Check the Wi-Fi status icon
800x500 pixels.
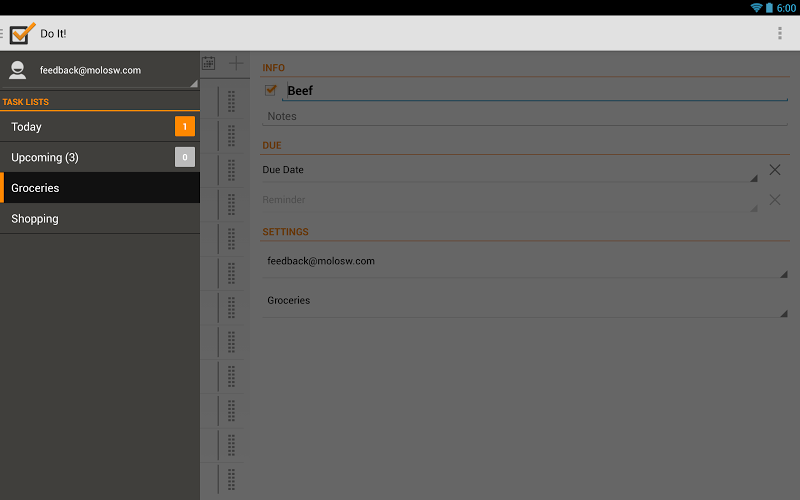pyautogui.click(x=756, y=8)
